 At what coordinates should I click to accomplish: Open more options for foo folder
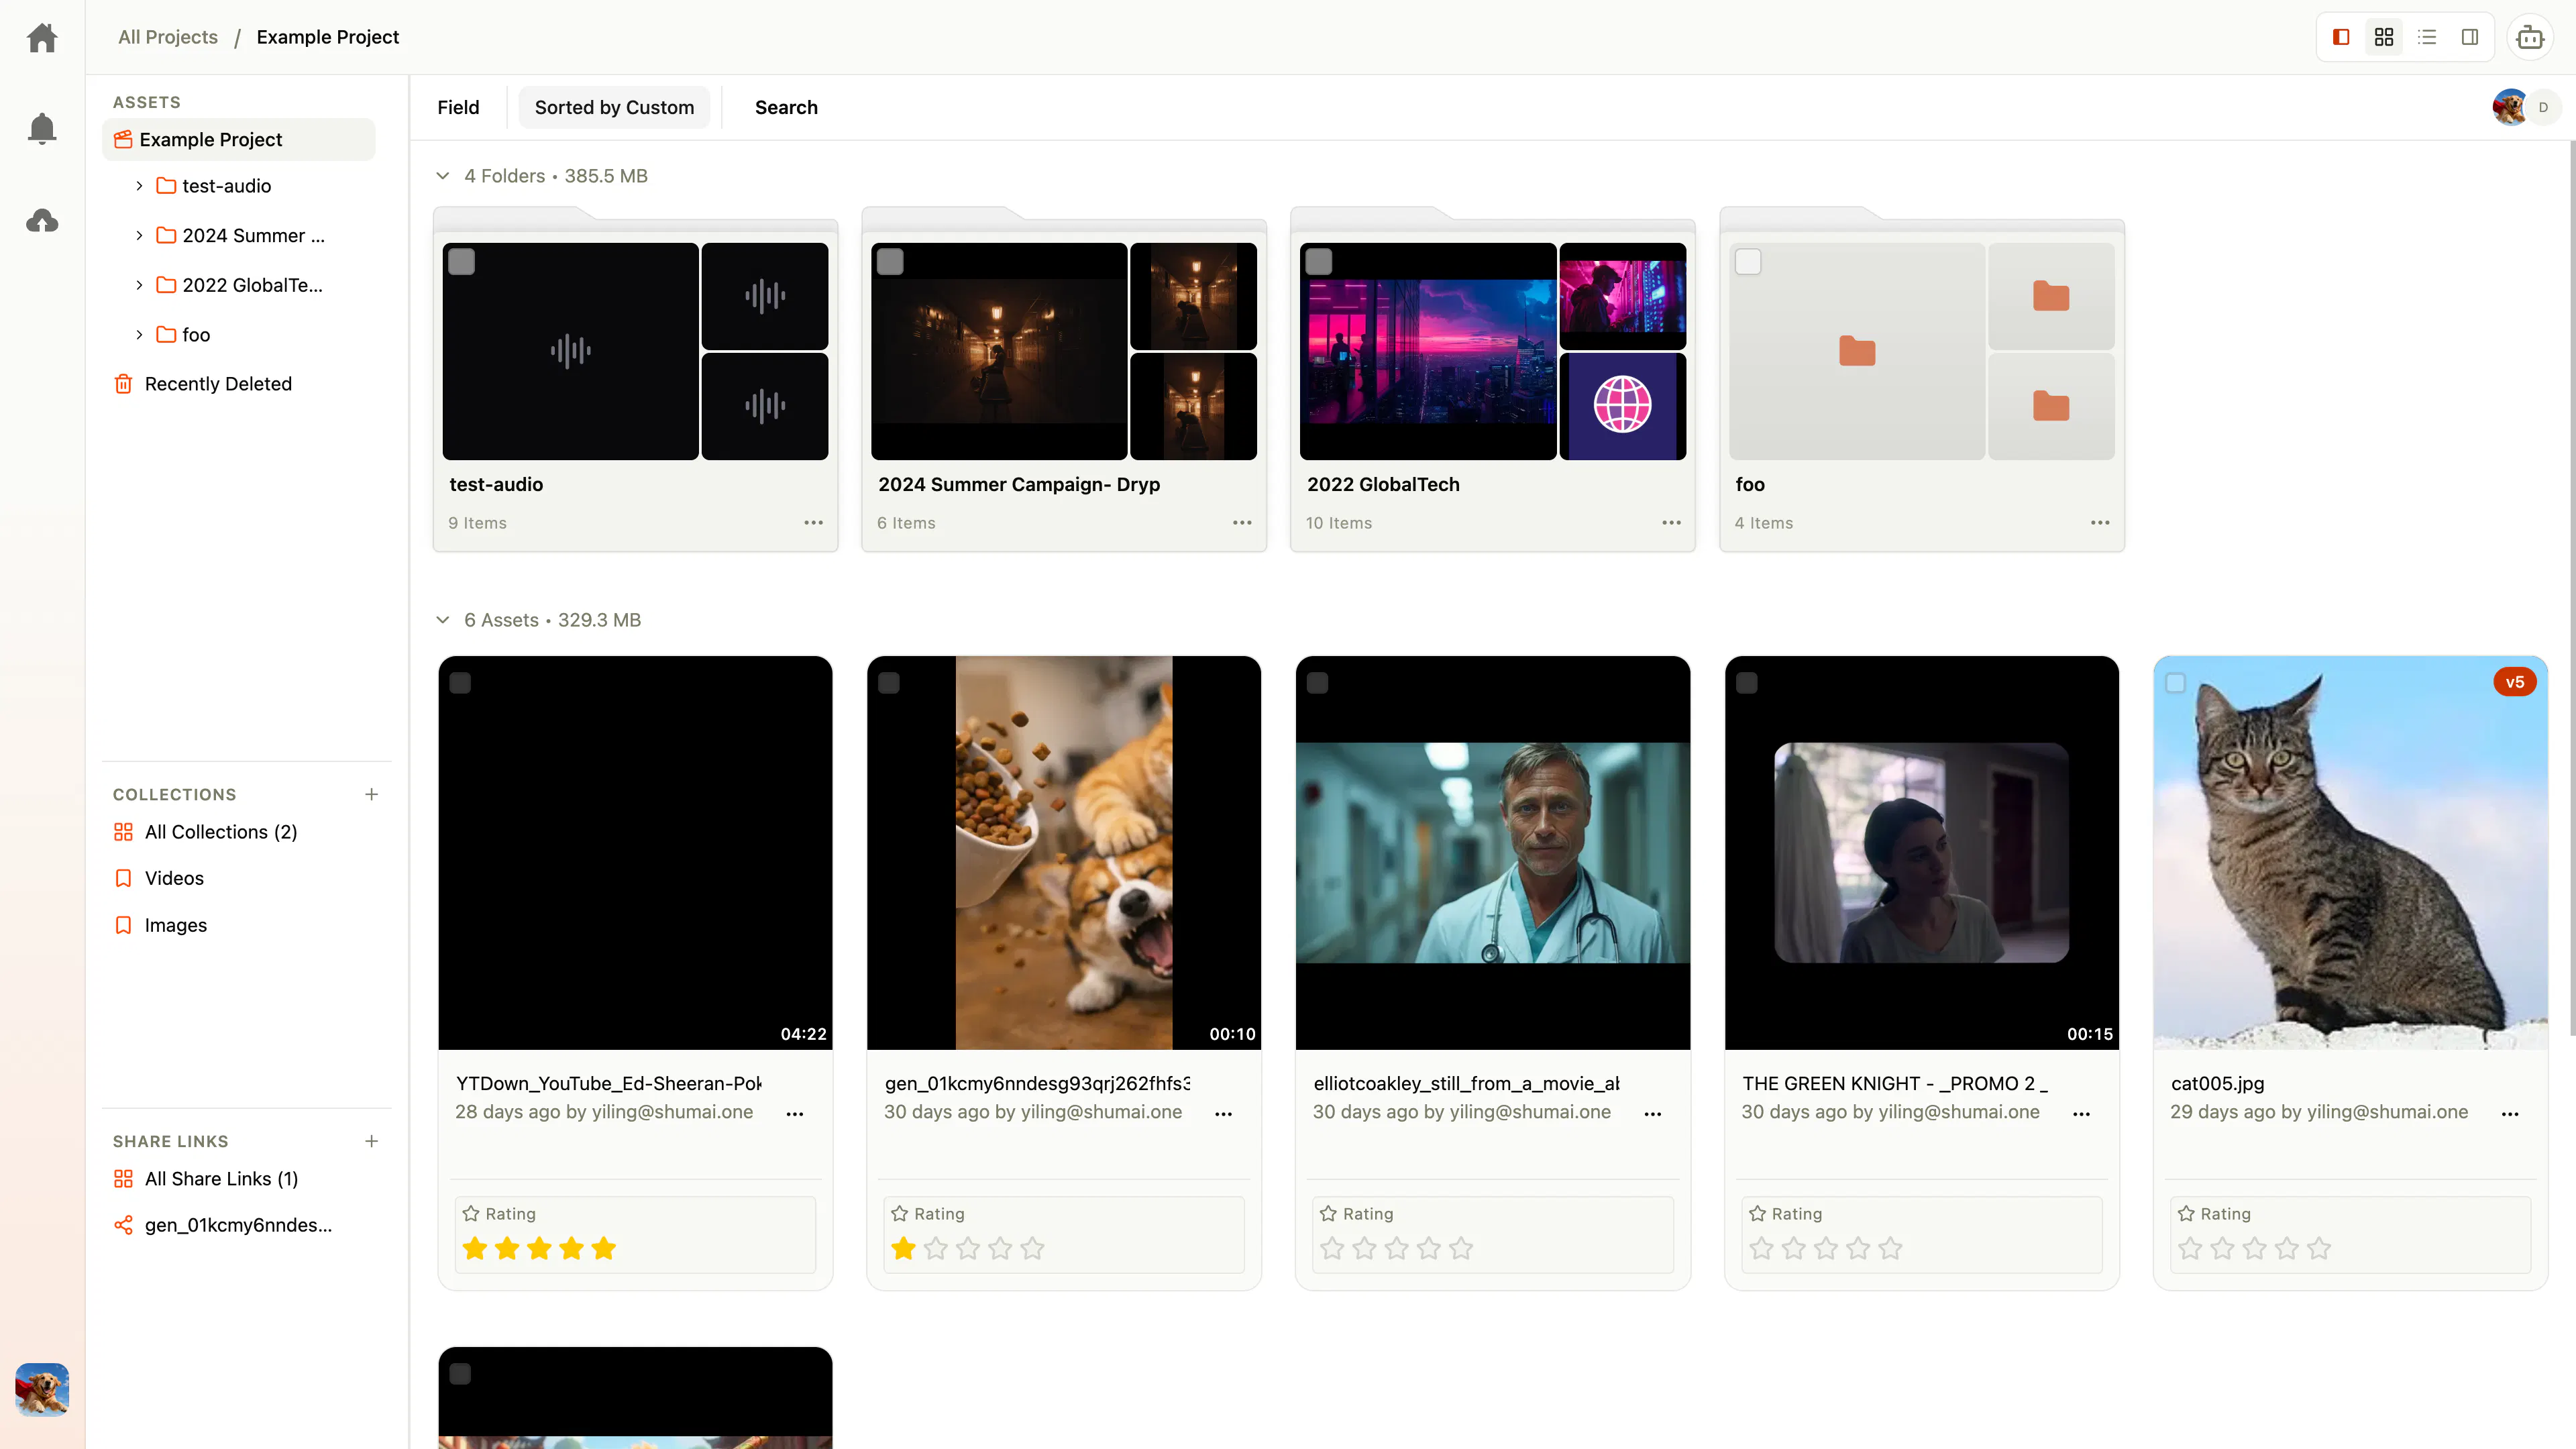[2100, 522]
